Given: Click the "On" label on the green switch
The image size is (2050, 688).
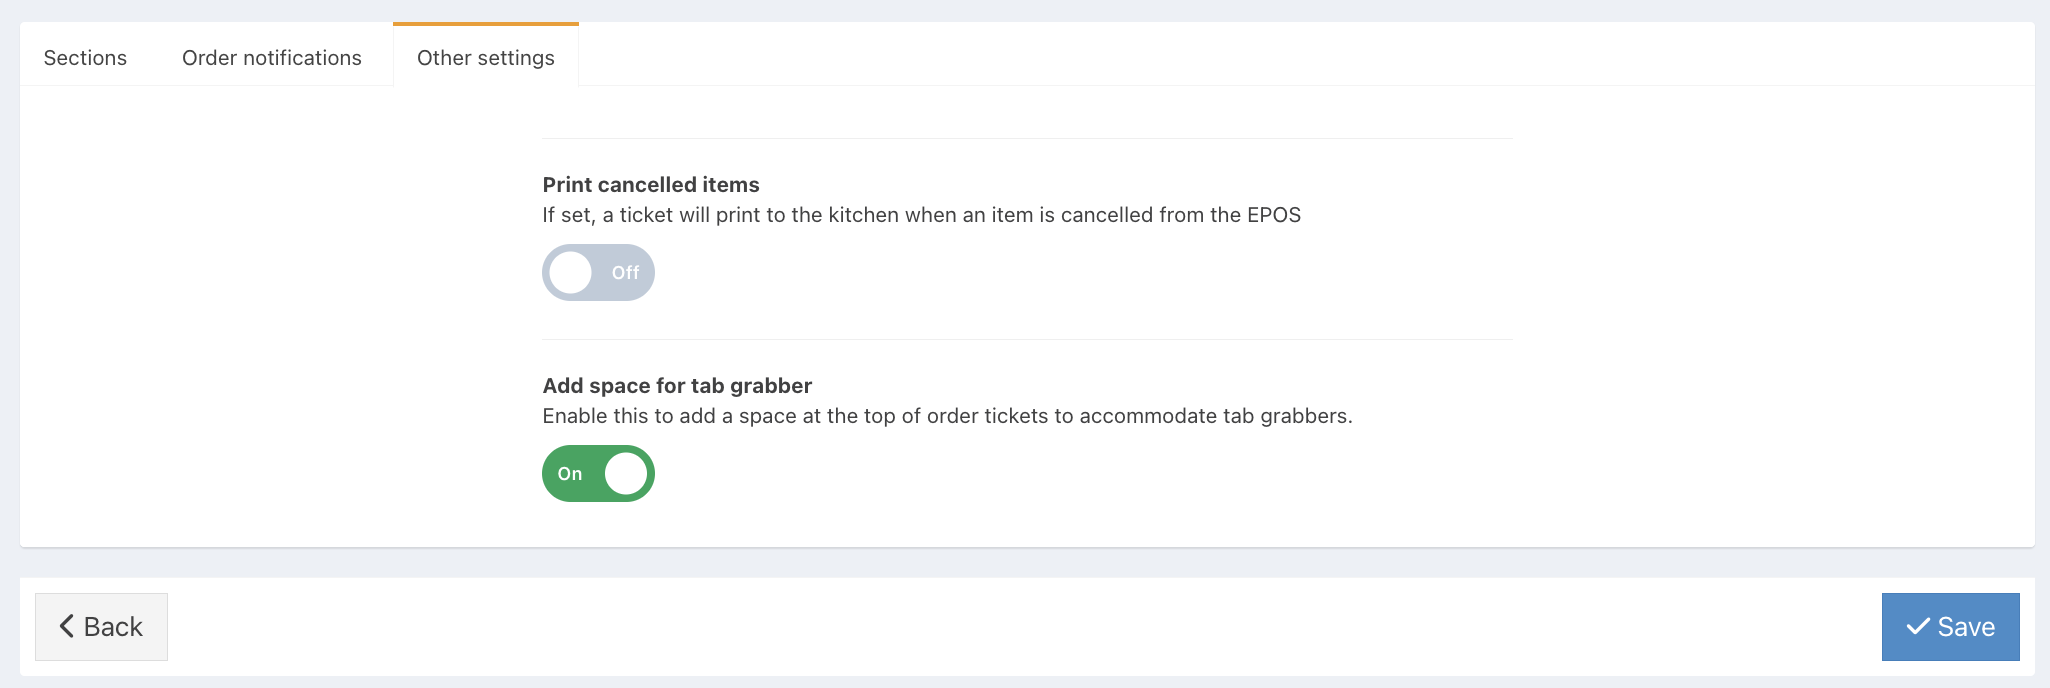Looking at the screenshot, I should [570, 474].
